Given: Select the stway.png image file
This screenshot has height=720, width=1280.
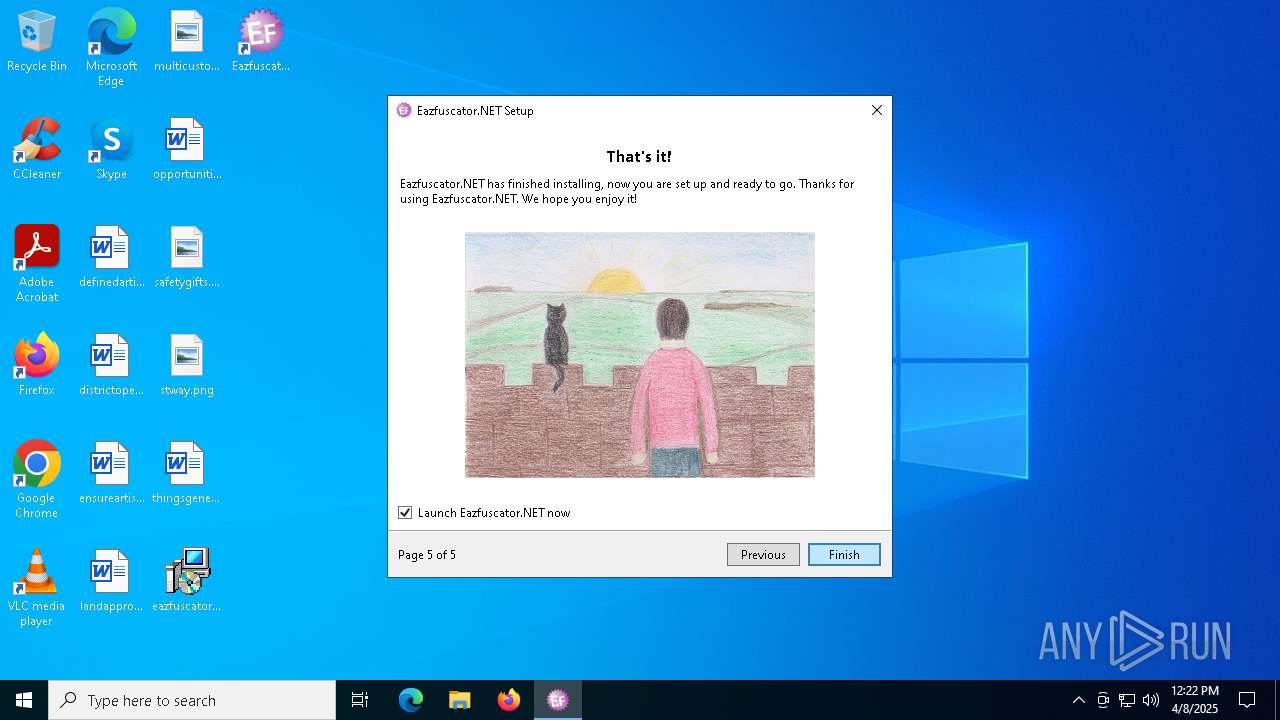Looking at the screenshot, I should point(186,365).
